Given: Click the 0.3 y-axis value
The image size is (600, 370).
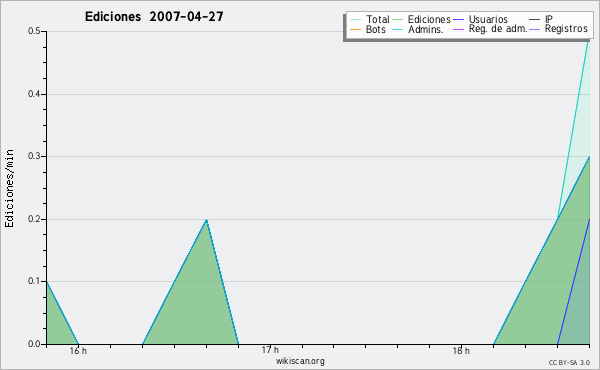Looking at the screenshot, I should (34, 156).
